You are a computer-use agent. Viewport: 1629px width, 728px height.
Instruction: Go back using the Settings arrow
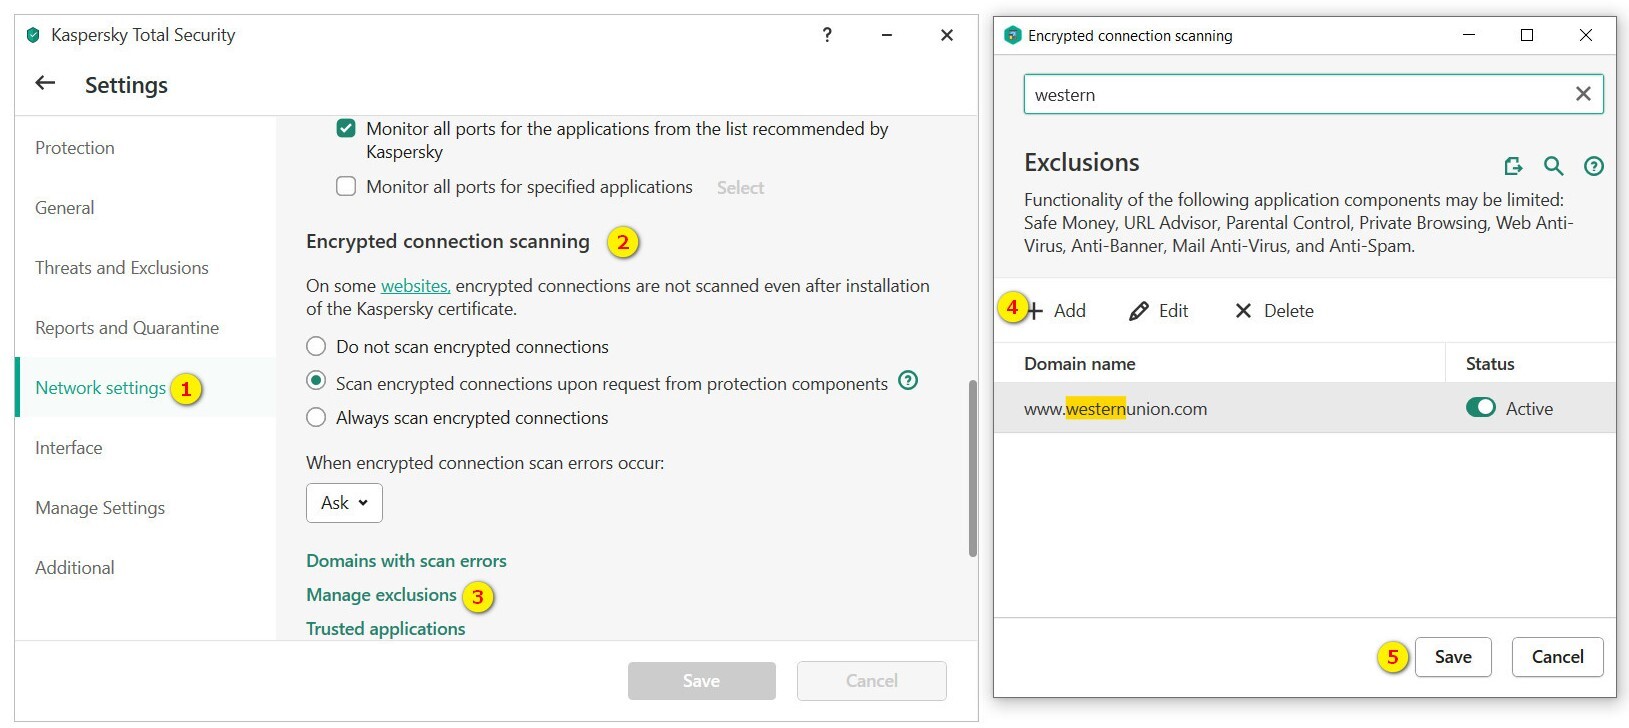point(45,83)
